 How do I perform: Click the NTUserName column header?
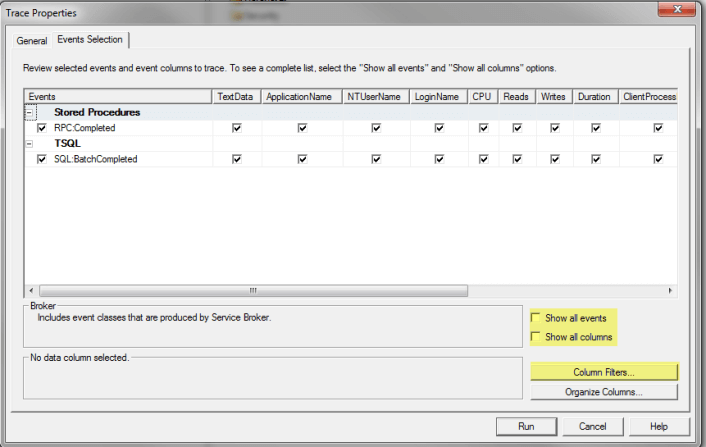pos(376,97)
